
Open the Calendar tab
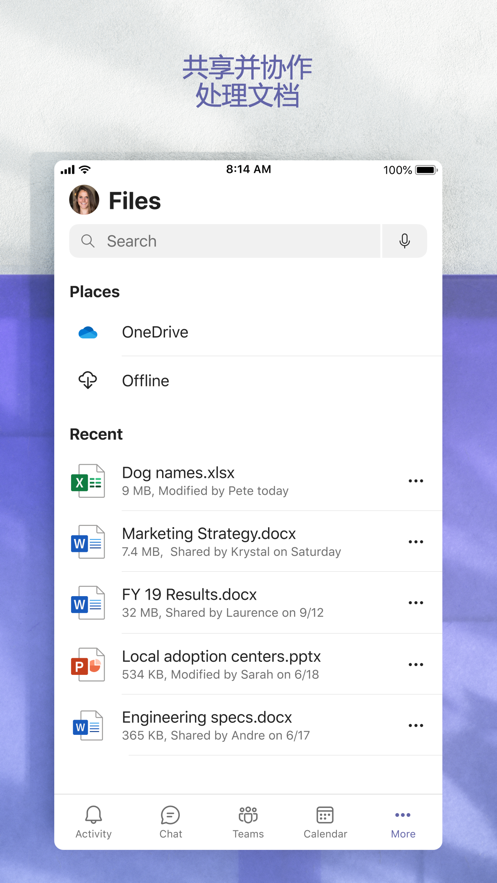(325, 822)
